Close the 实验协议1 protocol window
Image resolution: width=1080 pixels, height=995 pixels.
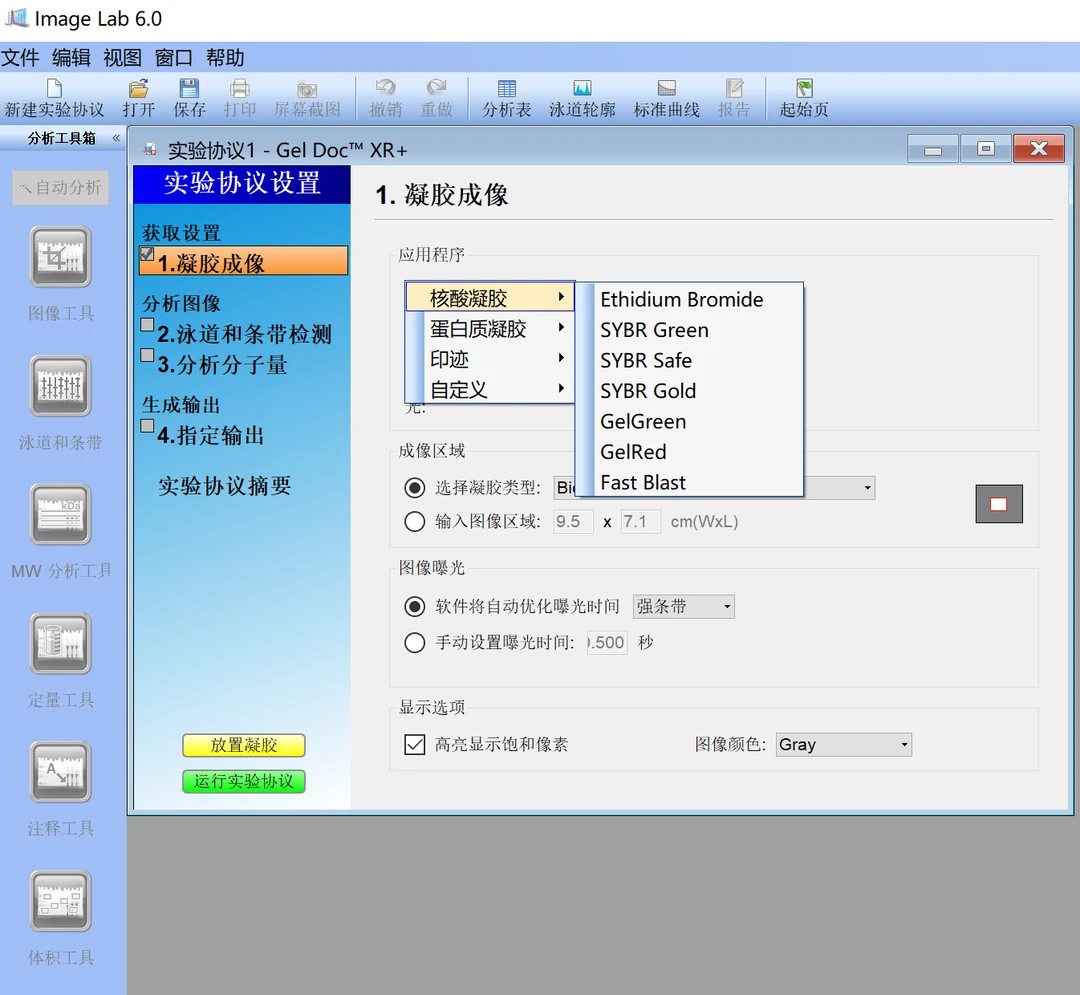click(1039, 149)
